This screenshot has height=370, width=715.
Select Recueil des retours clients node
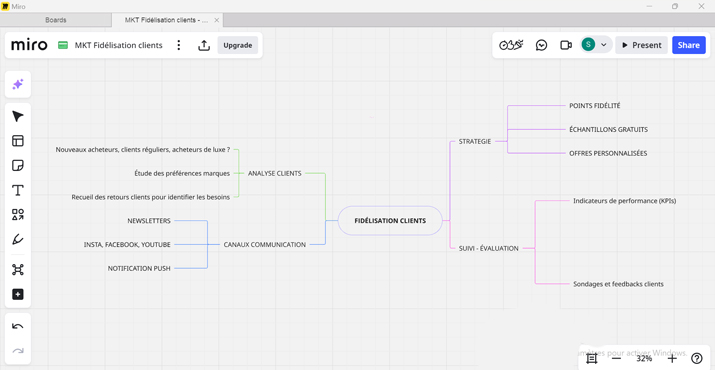(x=150, y=197)
